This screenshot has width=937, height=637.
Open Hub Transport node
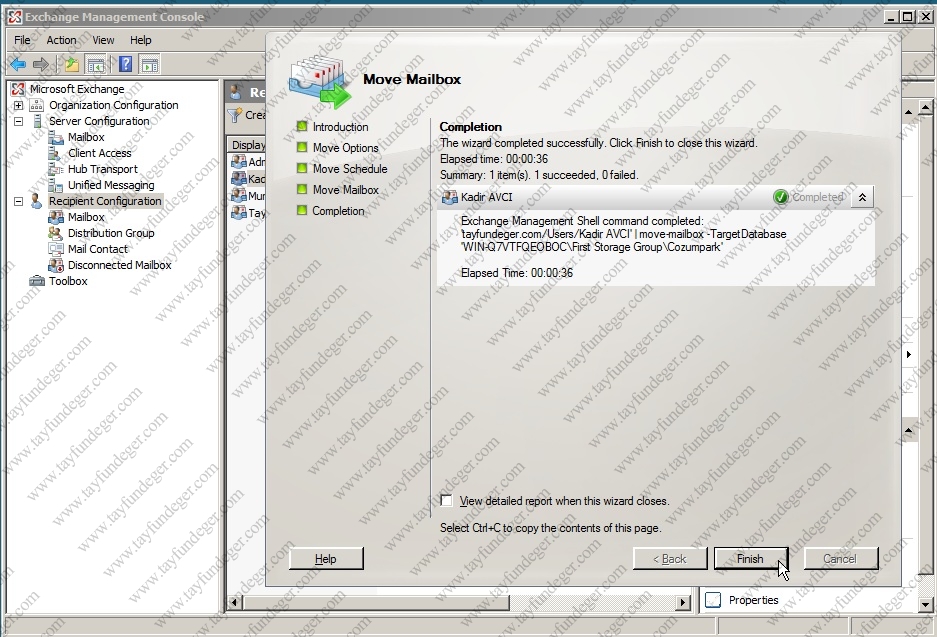(103, 169)
